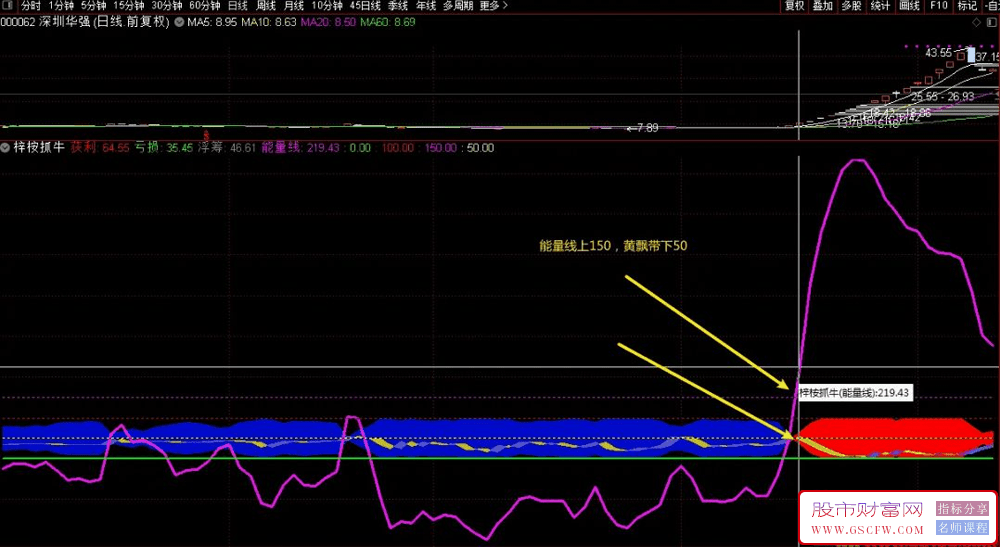Switch to 1分钟 period

tap(61, 6)
